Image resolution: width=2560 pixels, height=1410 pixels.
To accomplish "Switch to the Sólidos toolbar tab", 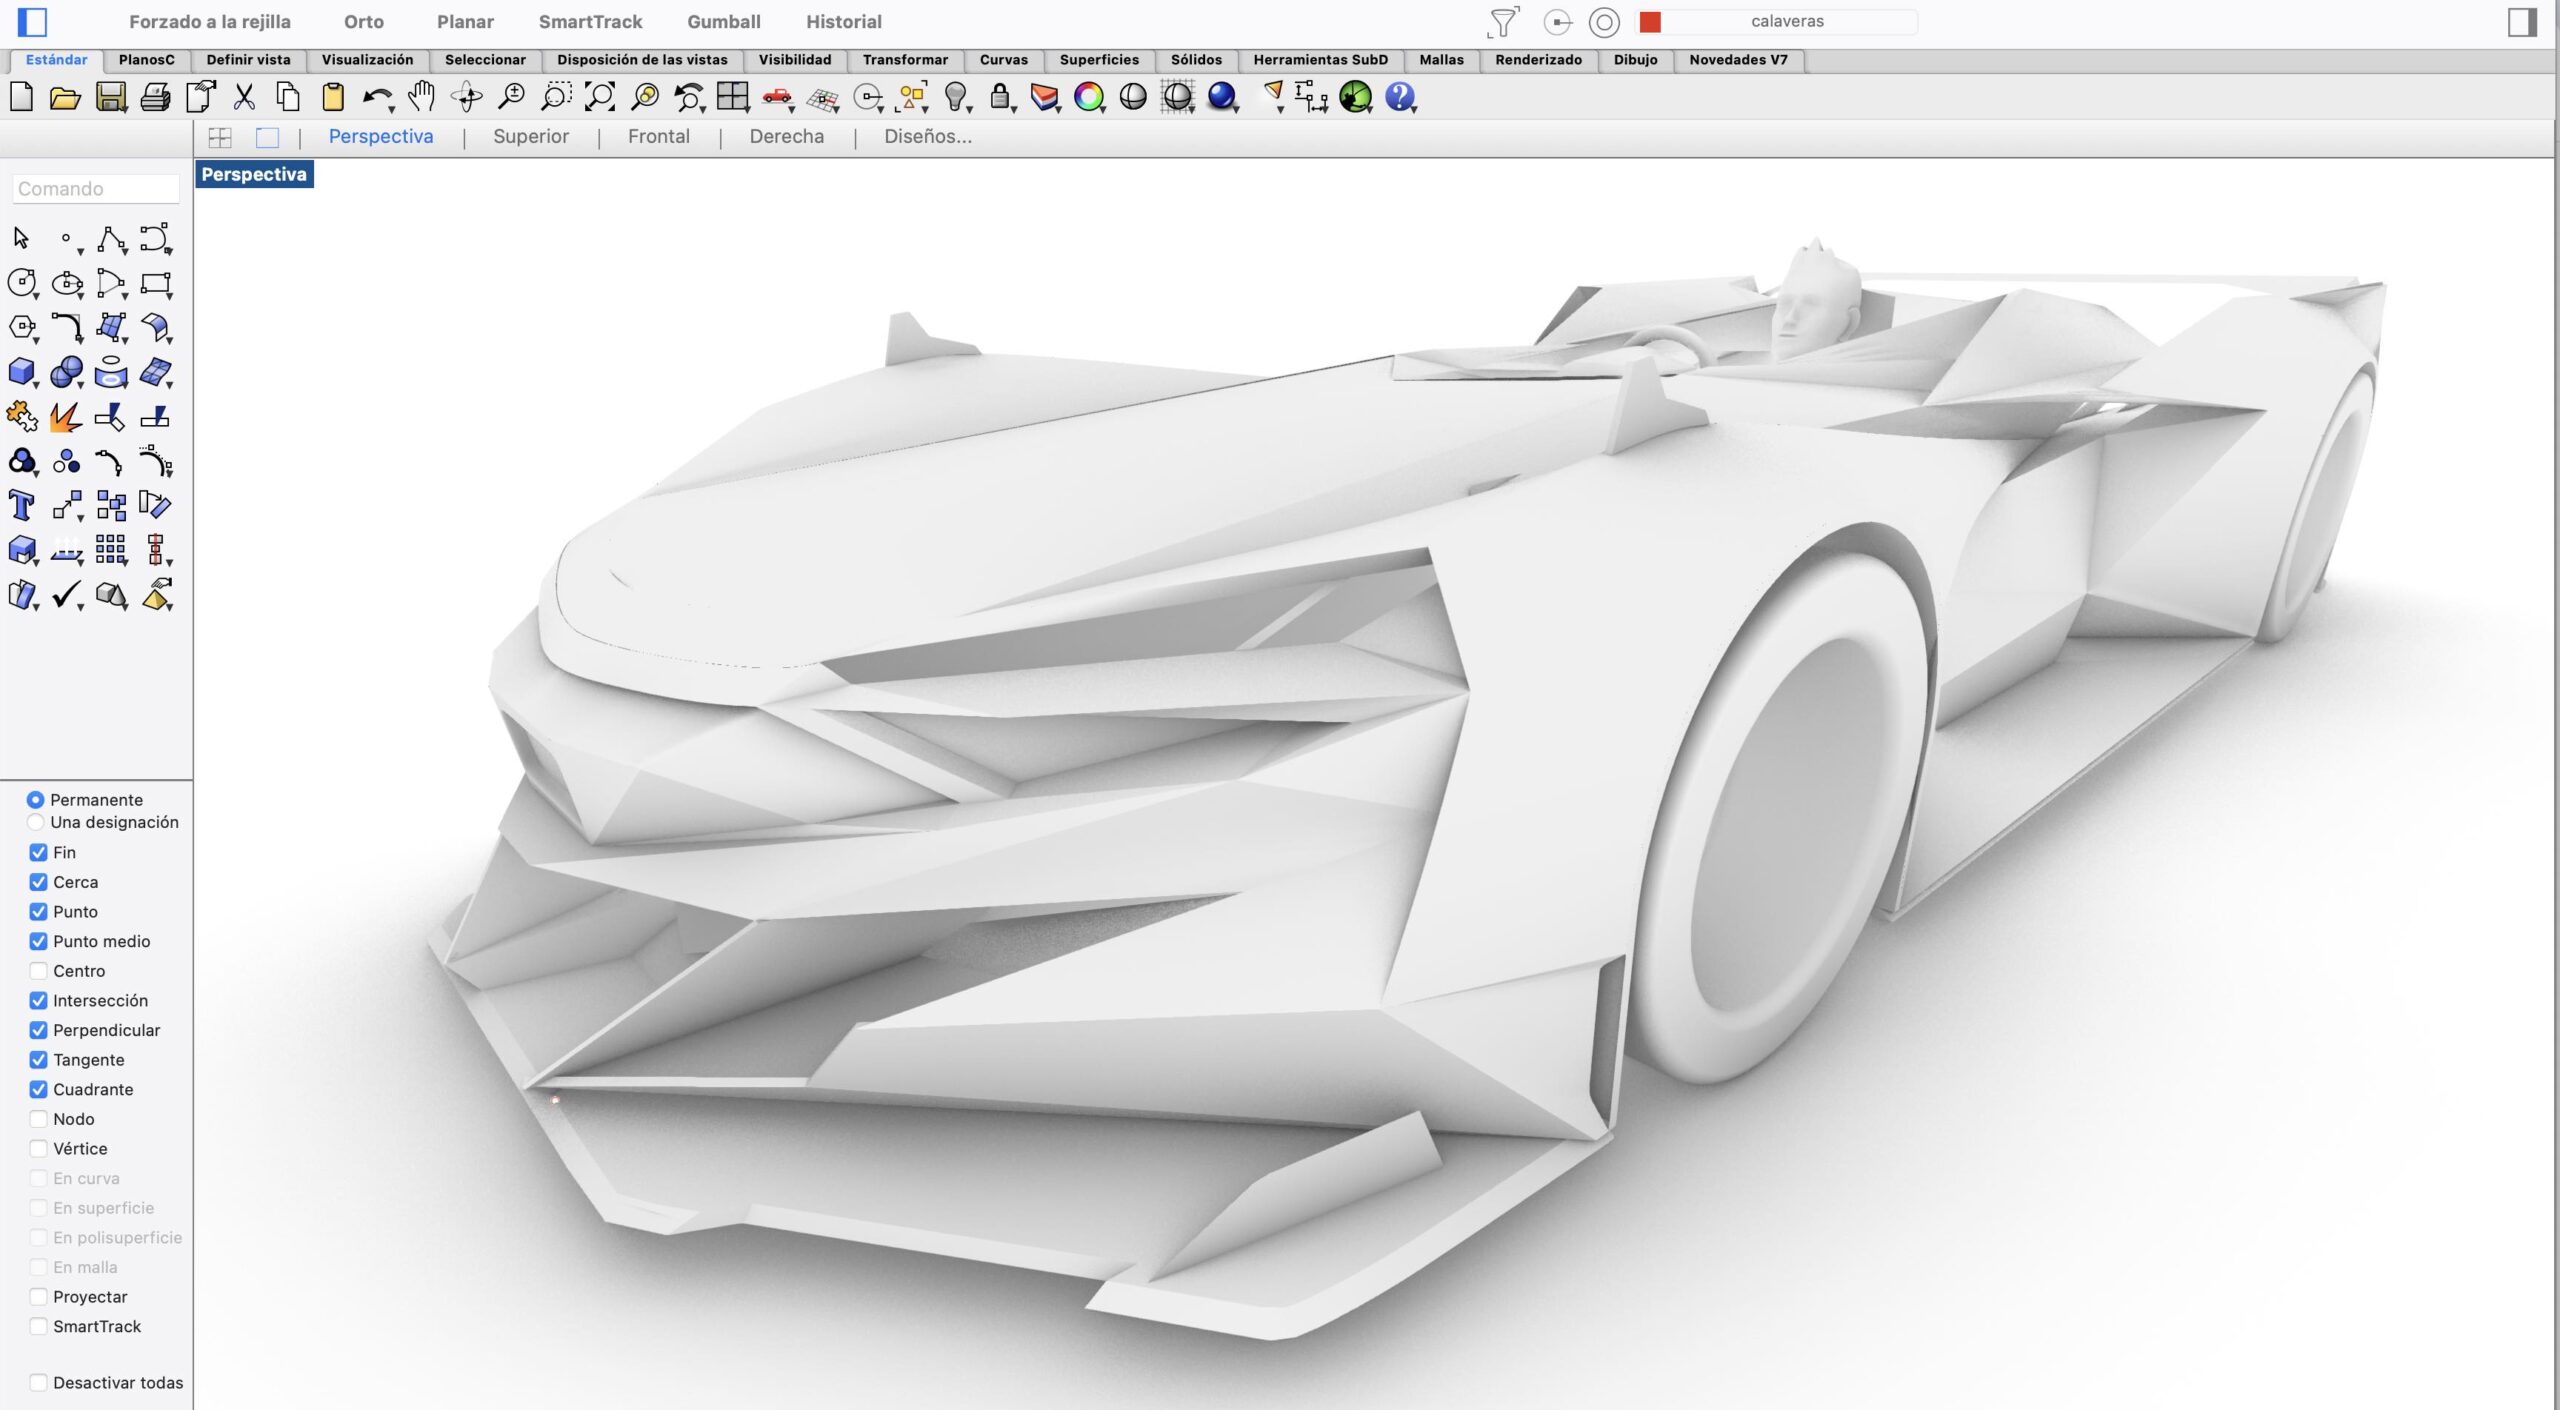I will coord(1195,60).
